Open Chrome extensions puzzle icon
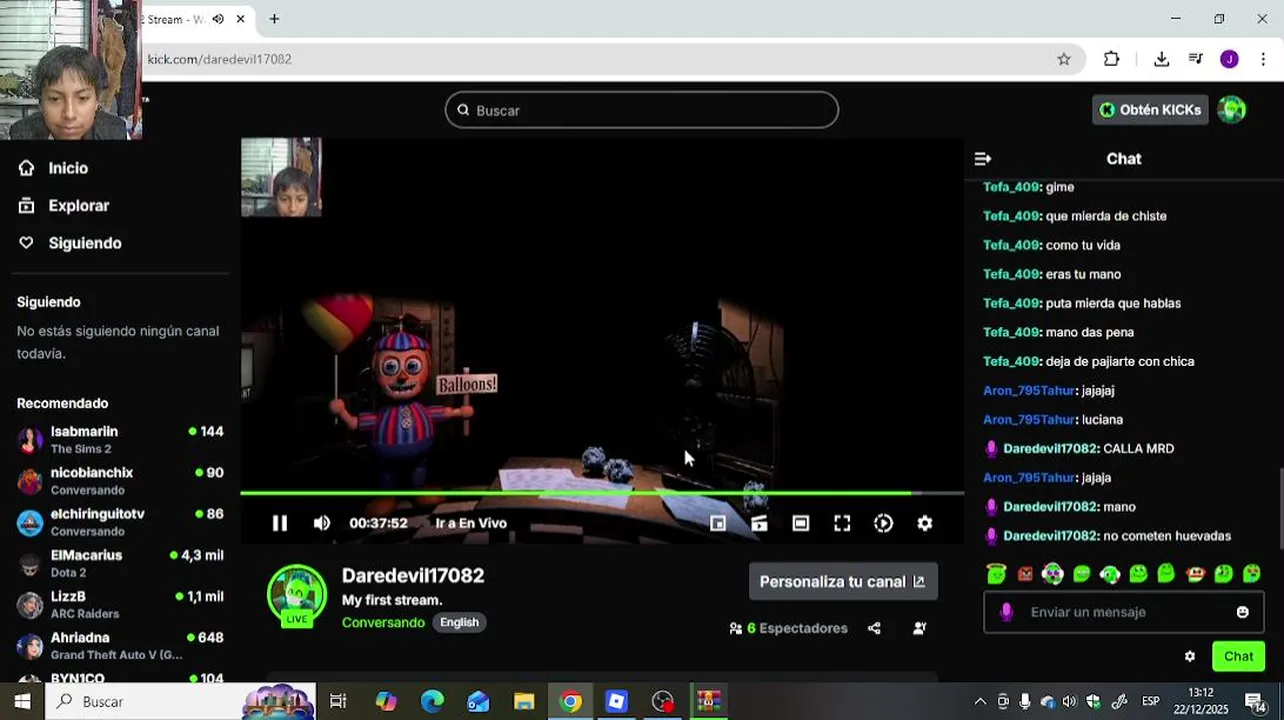 [1112, 59]
